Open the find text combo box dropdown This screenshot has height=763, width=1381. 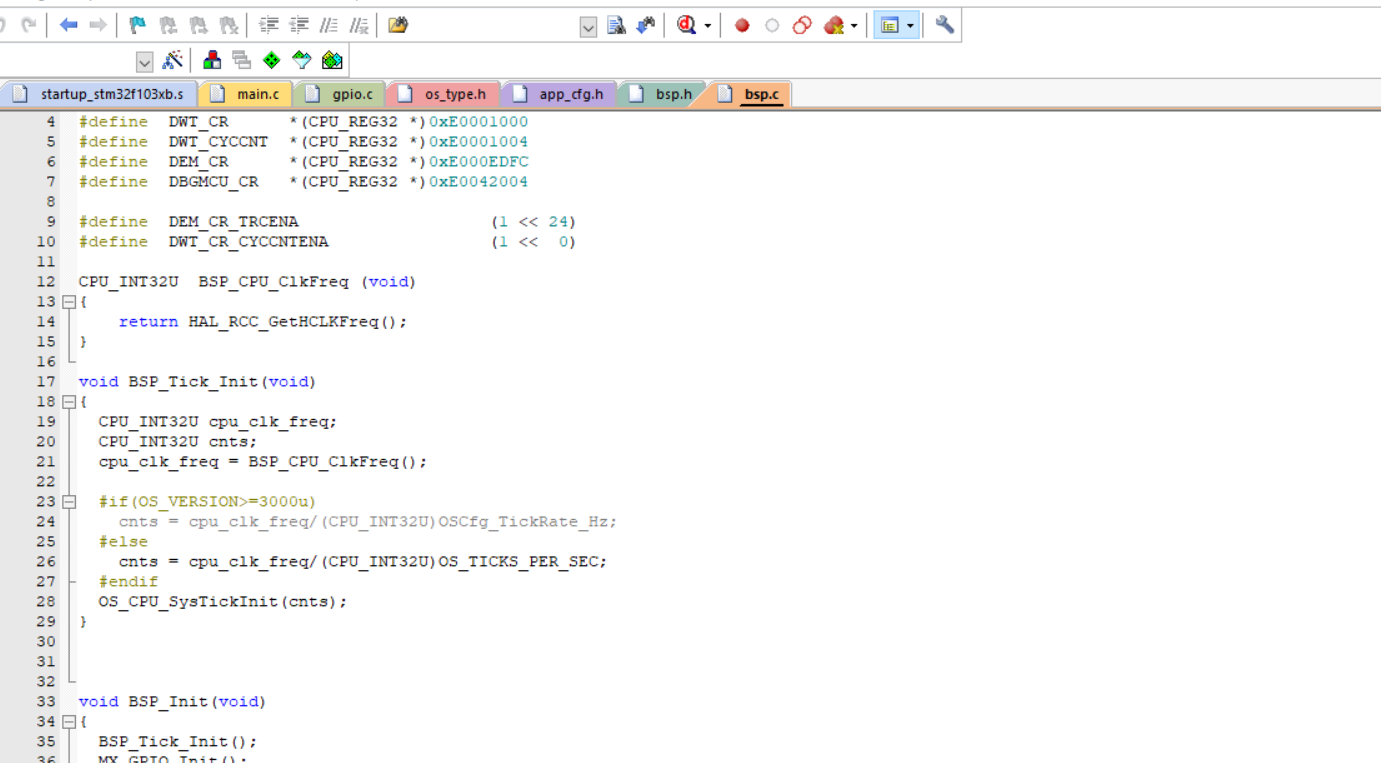(588, 27)
